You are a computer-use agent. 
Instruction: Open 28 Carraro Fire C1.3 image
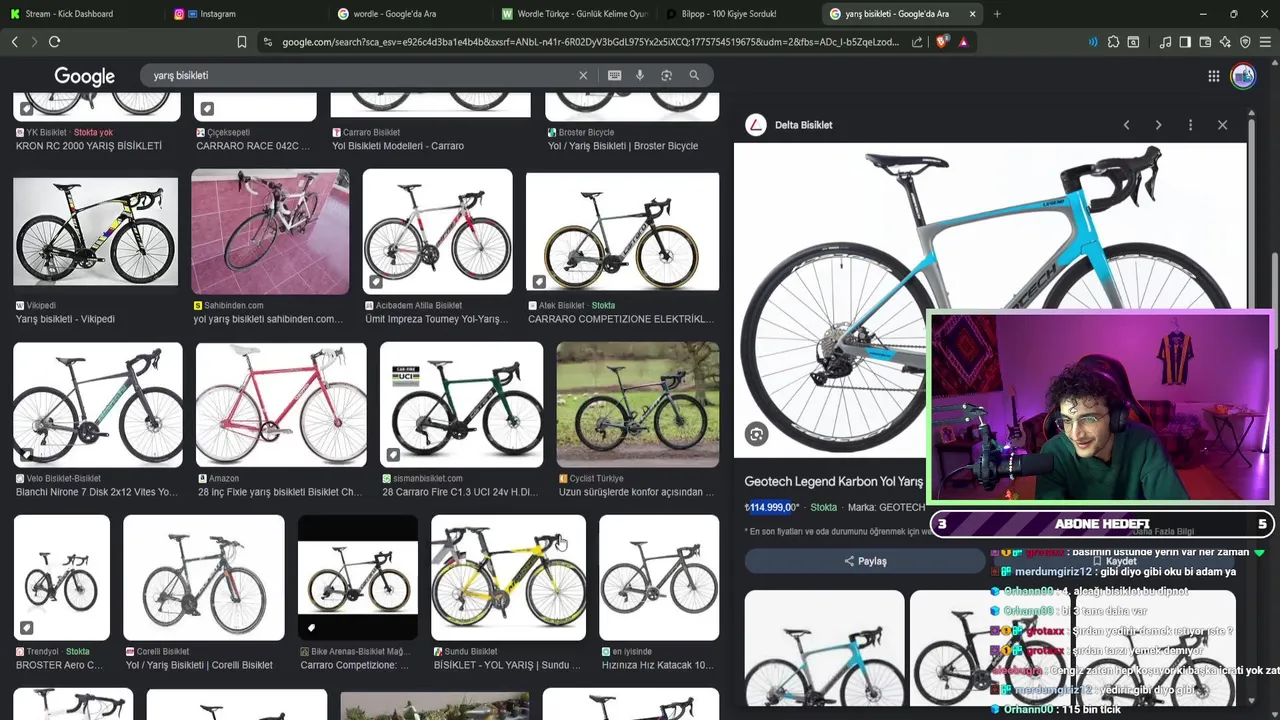(x=461, y=404)
